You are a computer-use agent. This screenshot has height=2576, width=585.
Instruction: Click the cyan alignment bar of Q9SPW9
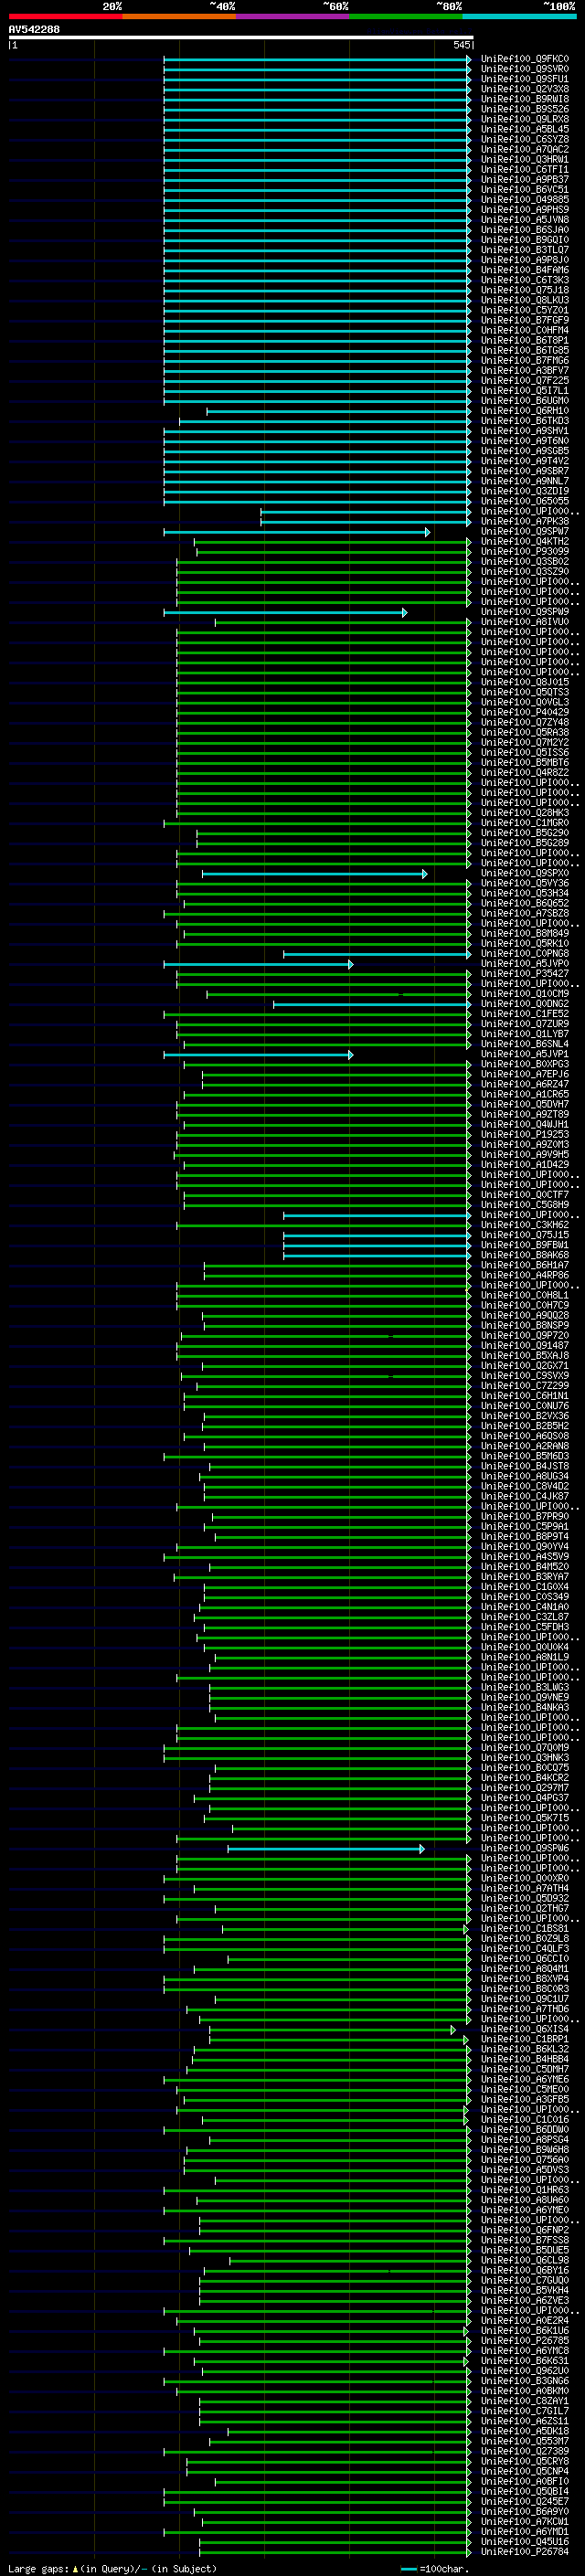click(286, 612)
